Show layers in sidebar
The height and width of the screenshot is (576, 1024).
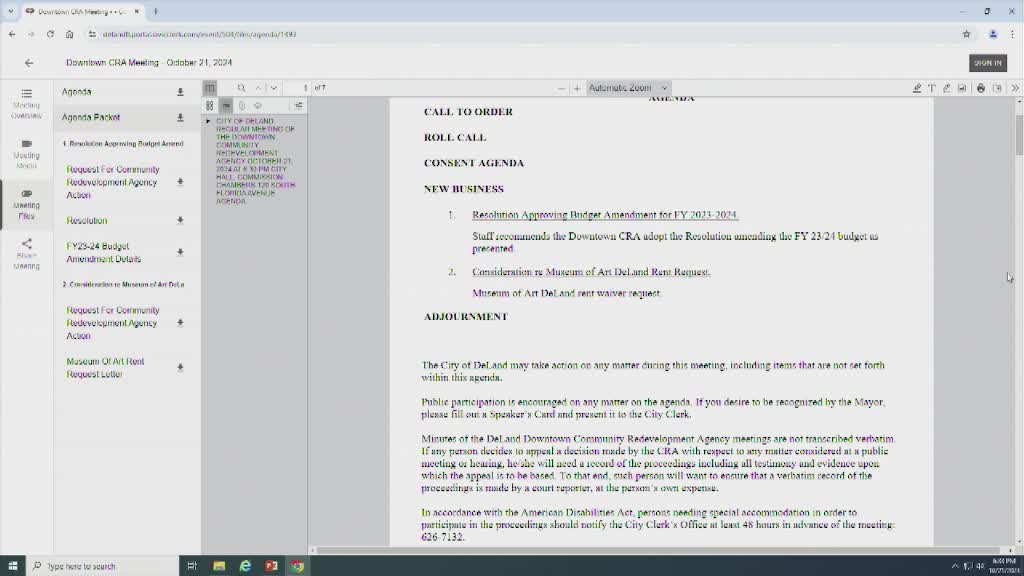[x=258, y=105]
